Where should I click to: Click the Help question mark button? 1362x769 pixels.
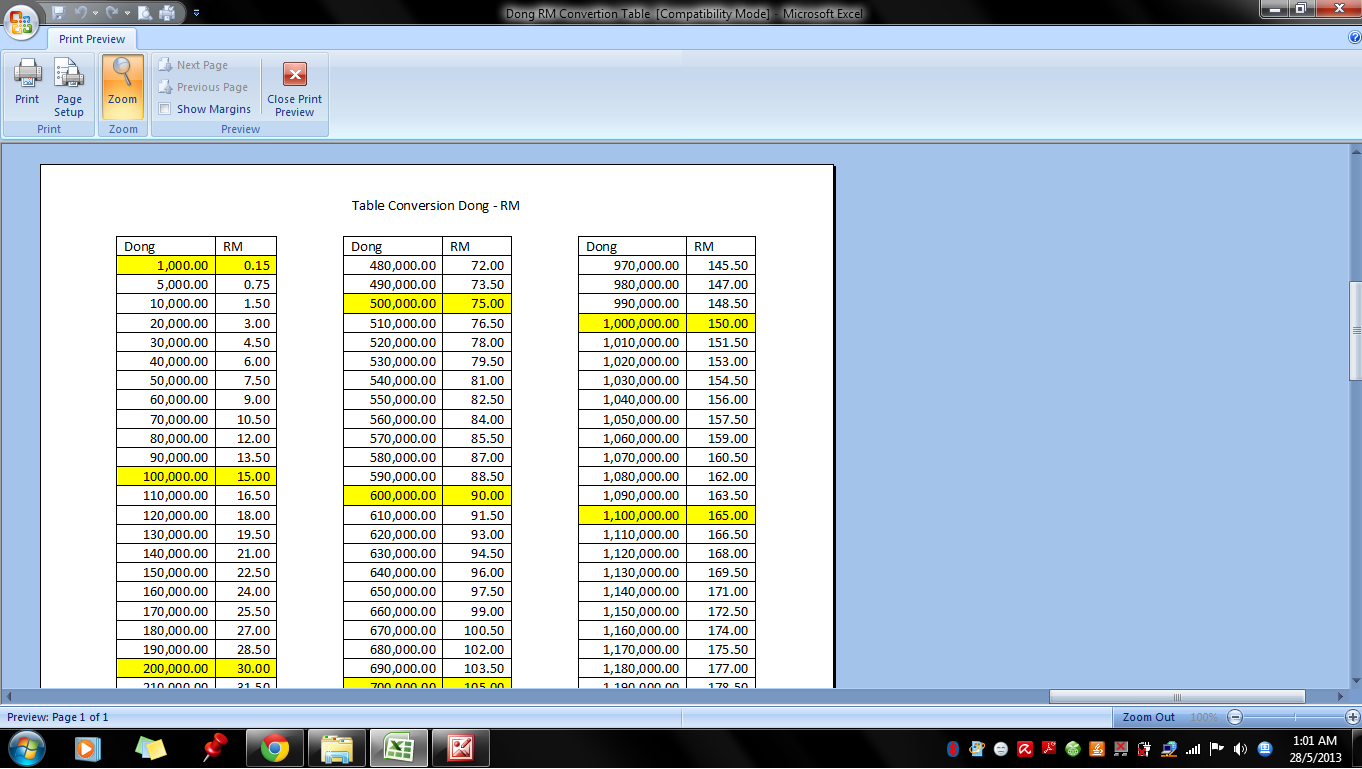click(x=1356, y=39)
